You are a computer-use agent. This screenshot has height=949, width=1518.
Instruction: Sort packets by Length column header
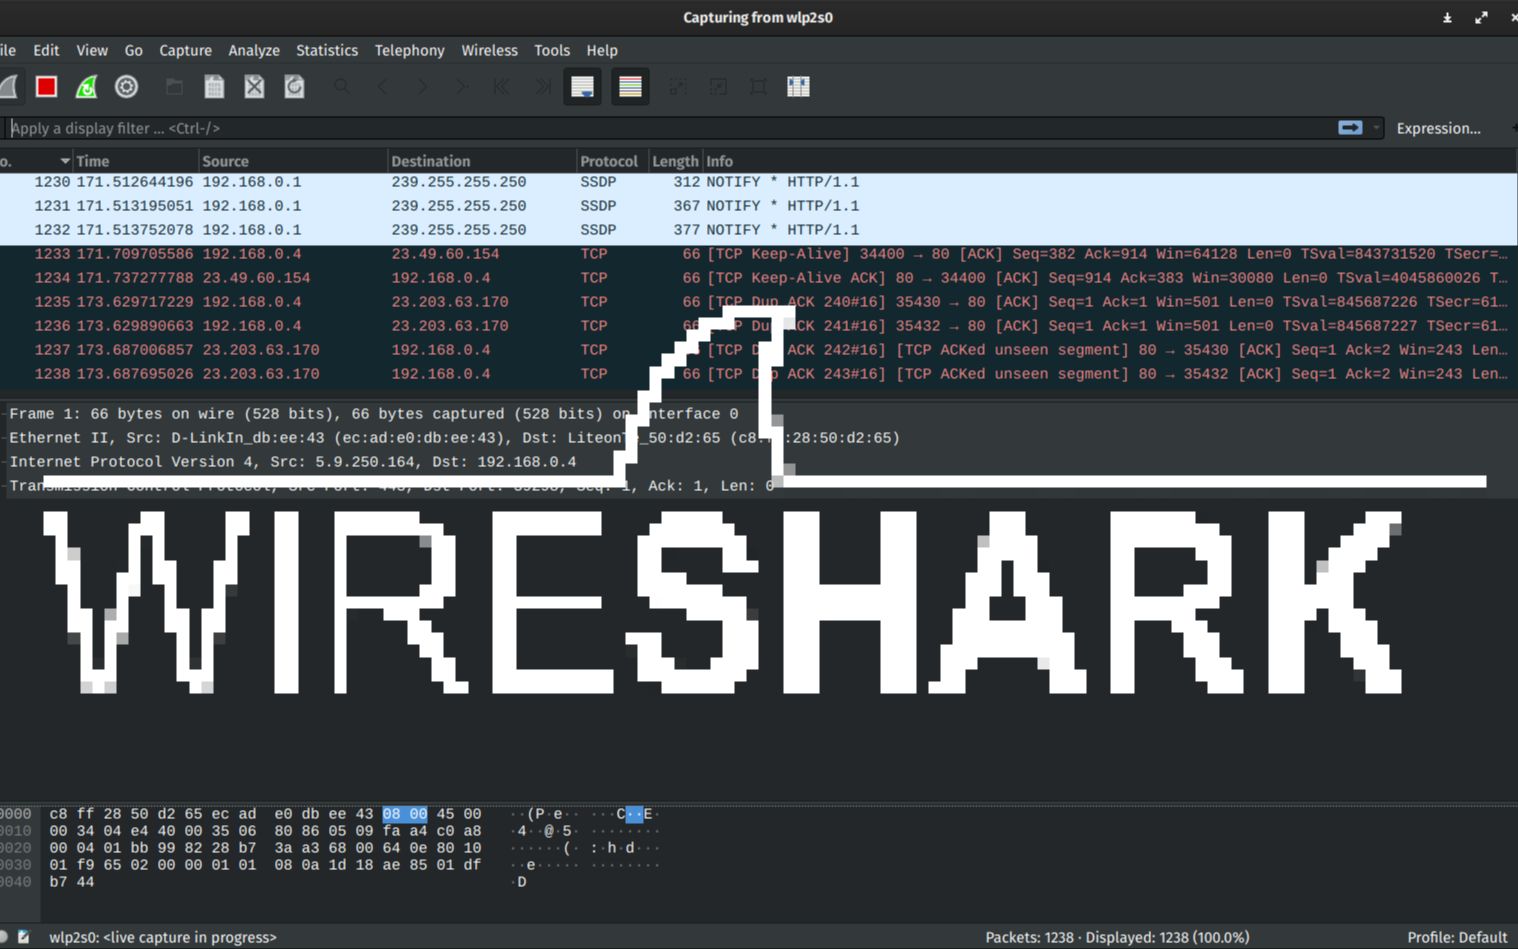675,161
